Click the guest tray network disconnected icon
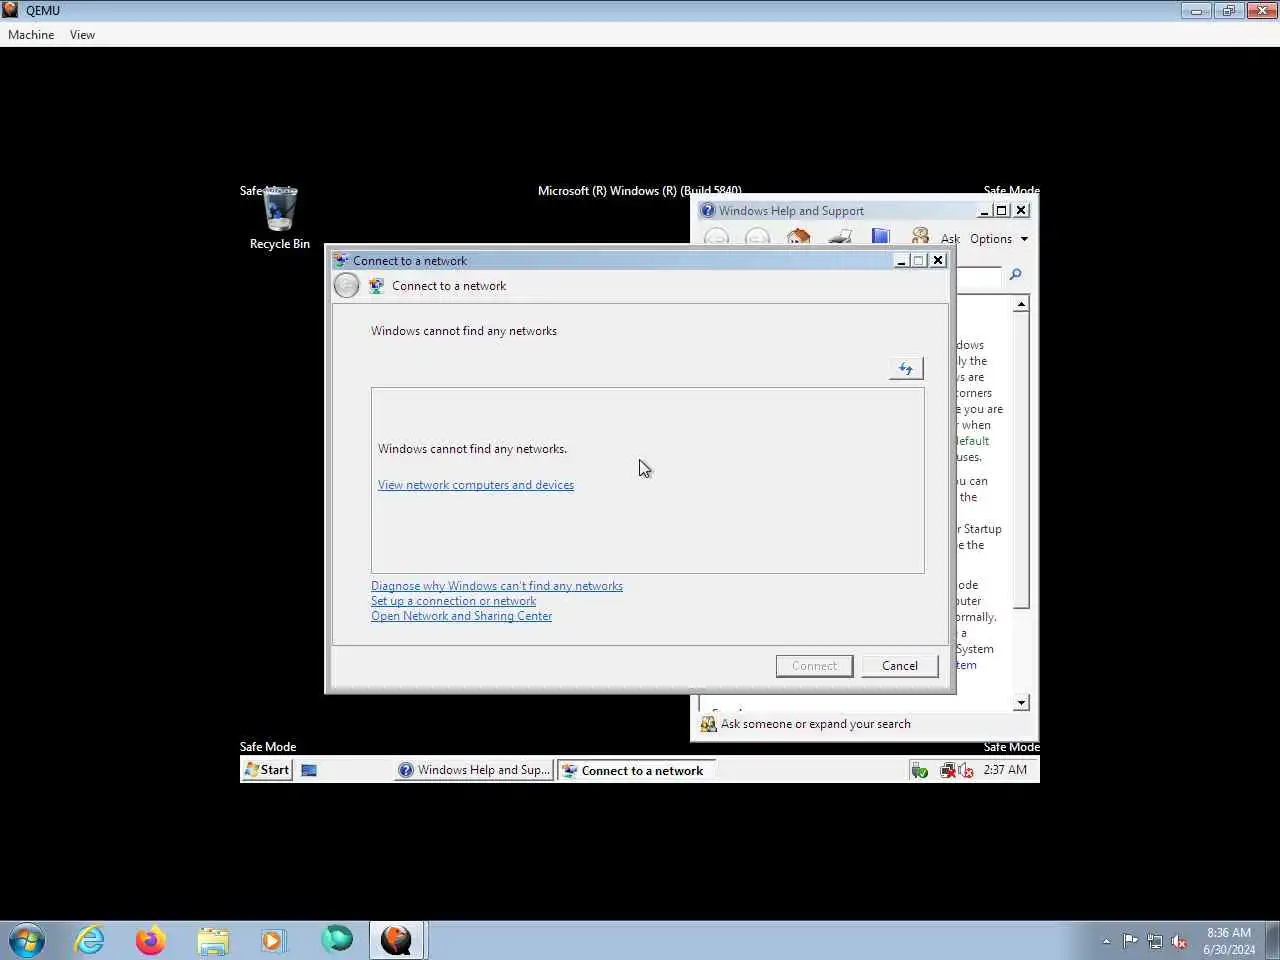Screen dimensions: 1280x960 tap(947, 770)
